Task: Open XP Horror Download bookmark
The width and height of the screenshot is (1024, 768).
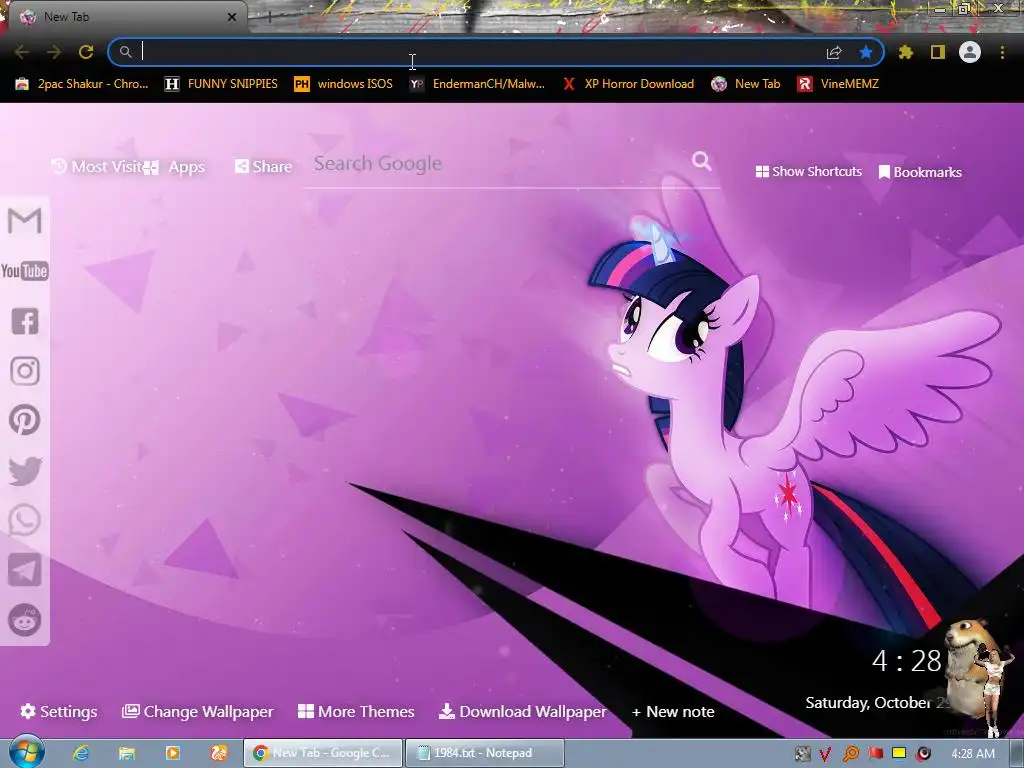Action: click(x=628, y=84)
